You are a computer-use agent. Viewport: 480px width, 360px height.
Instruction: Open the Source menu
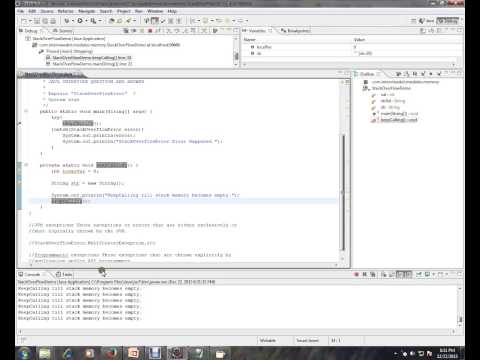pos(47,11)
